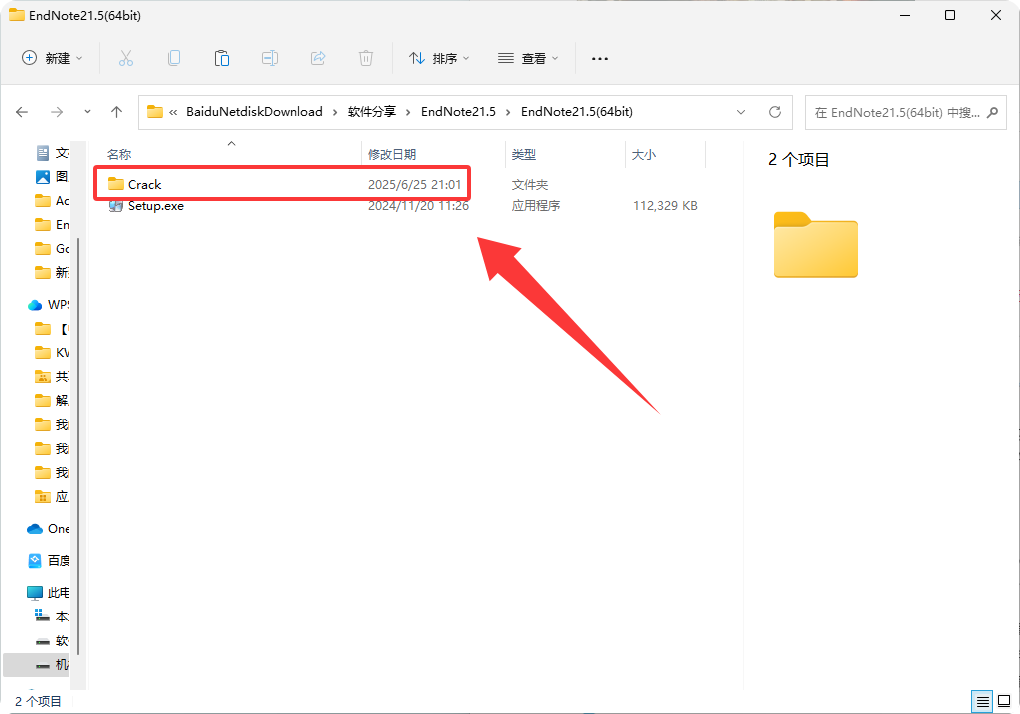Sort by 类型 column header
This screenshot has height=714, width=1020.
(524, 155)
